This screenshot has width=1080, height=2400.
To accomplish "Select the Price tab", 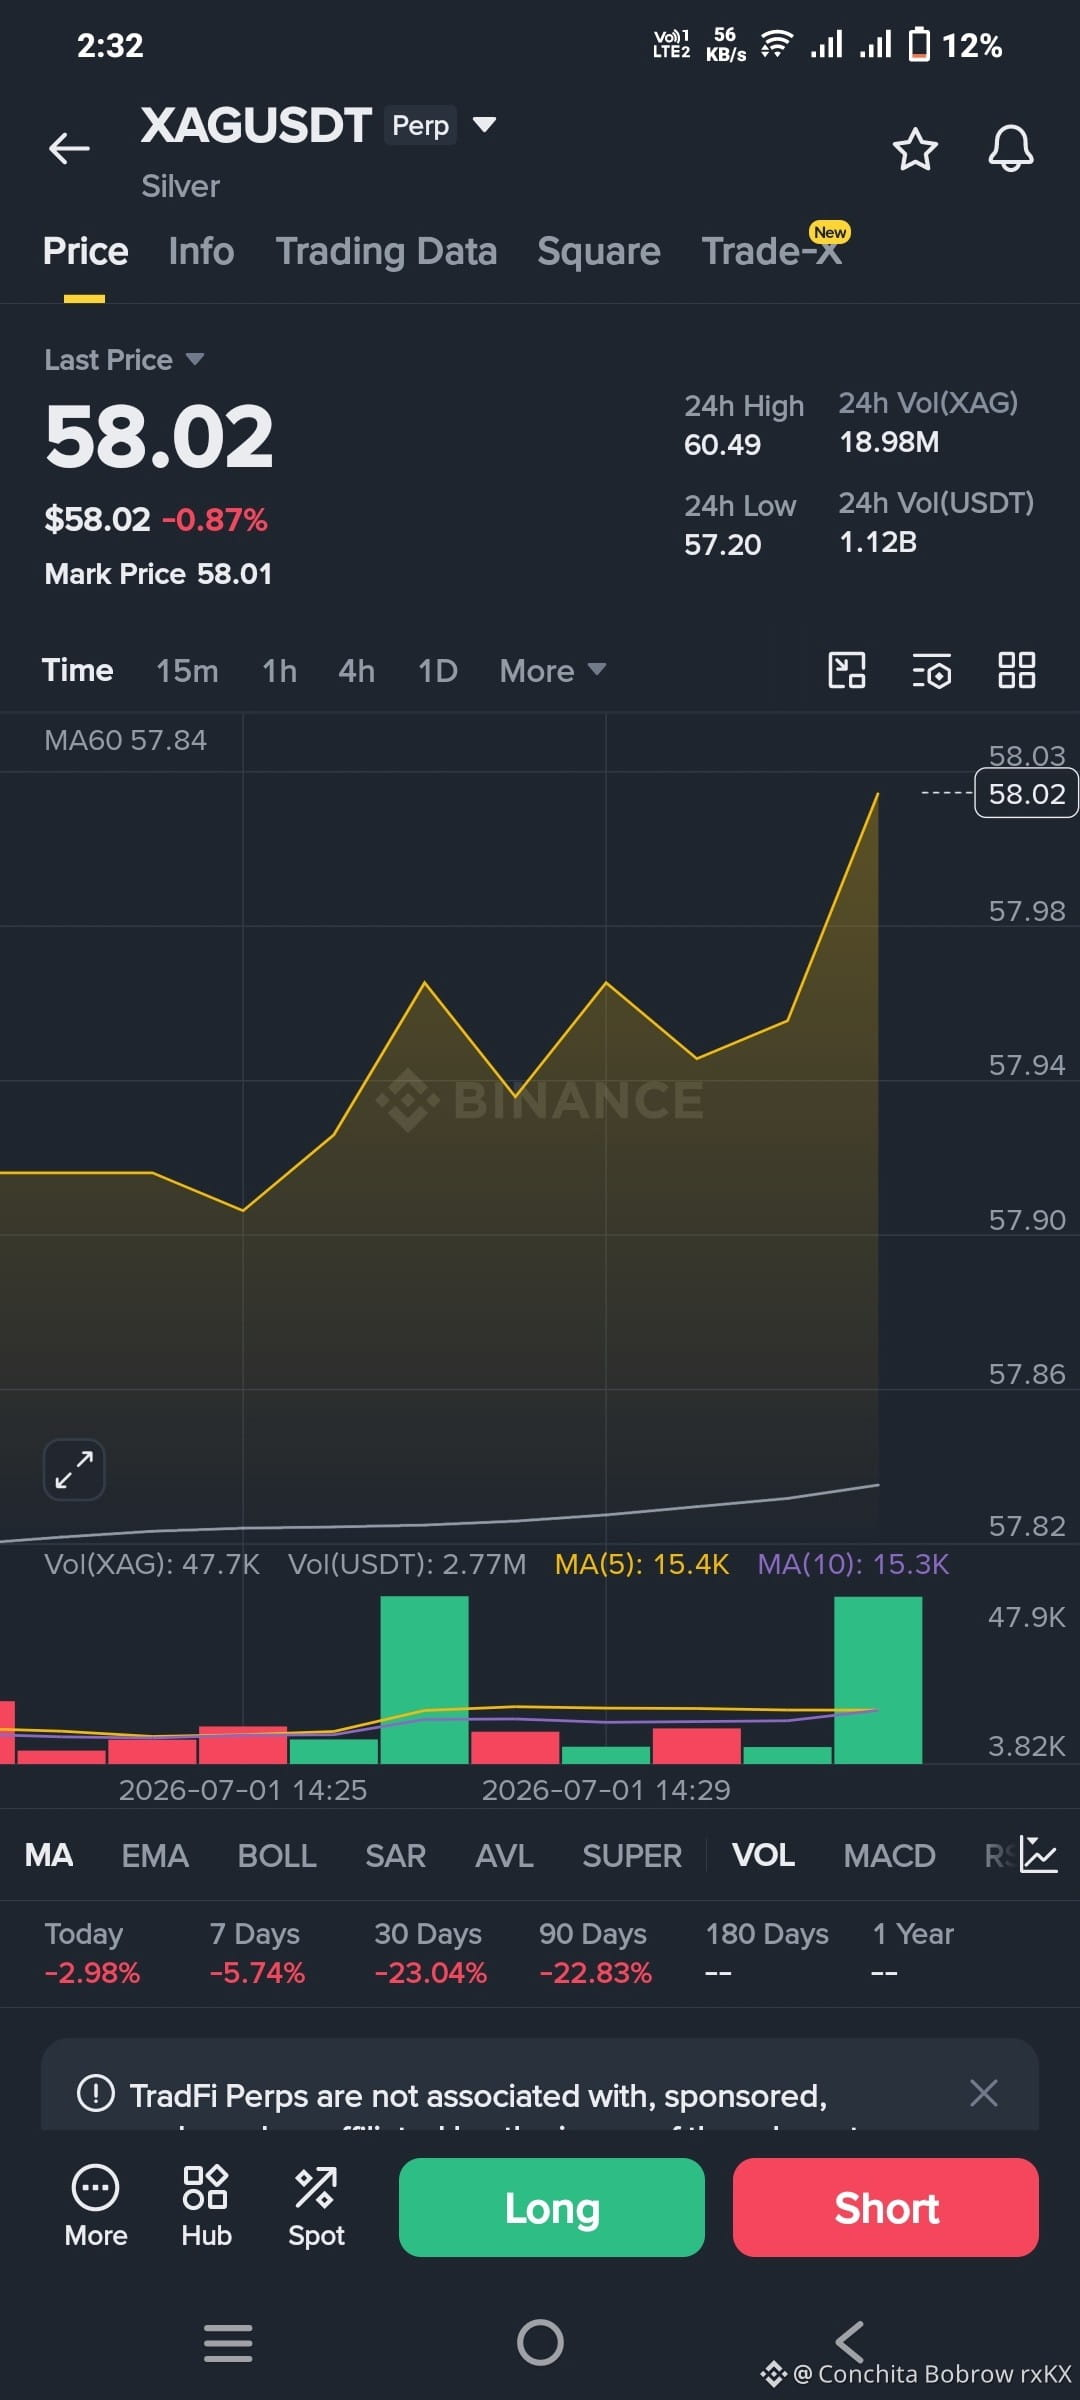I will (85, 251).
